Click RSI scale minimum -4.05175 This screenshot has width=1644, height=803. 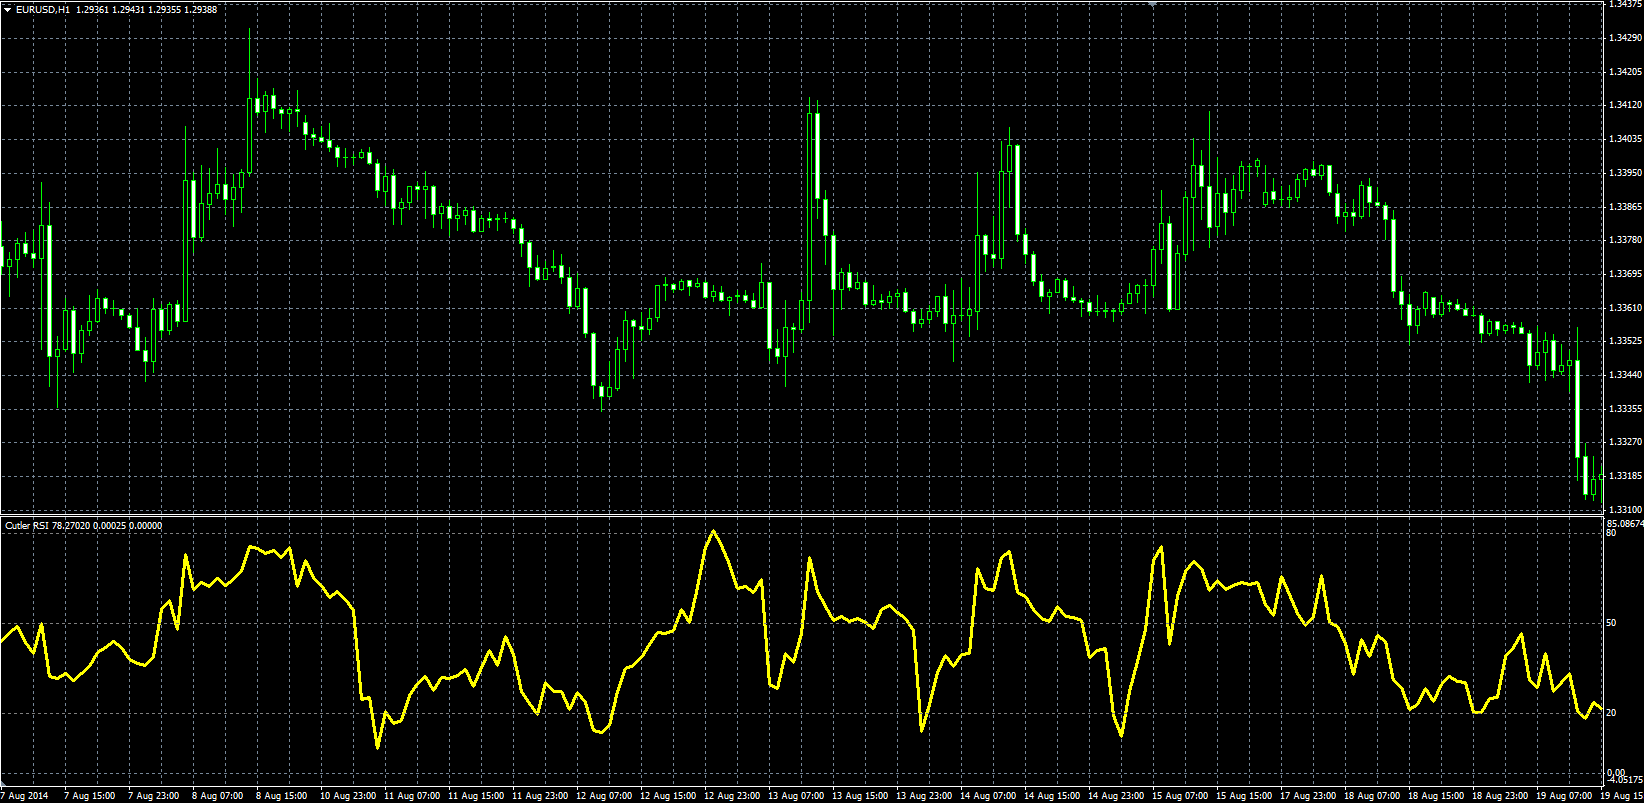coord(1624,780)
